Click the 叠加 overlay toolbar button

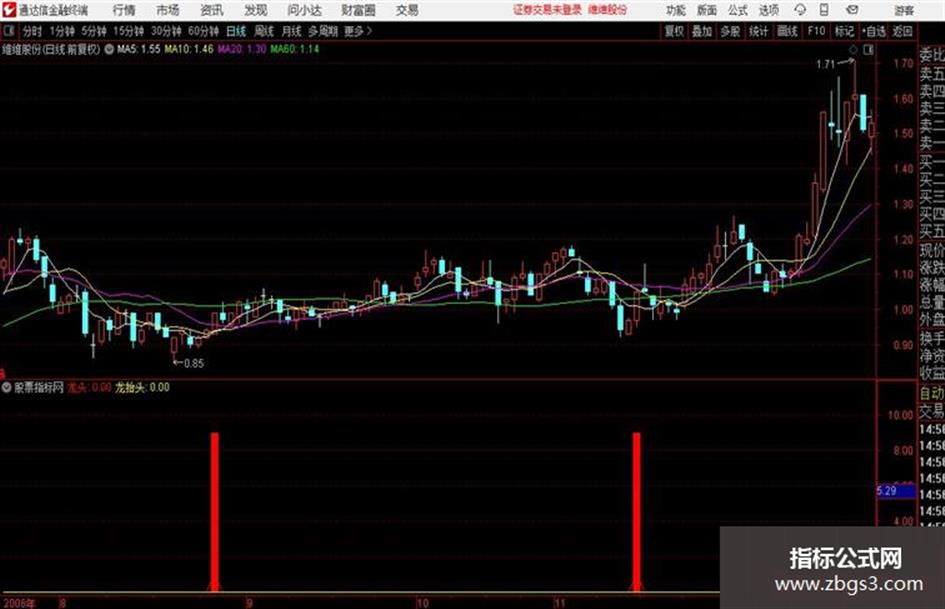click(702, 31)
